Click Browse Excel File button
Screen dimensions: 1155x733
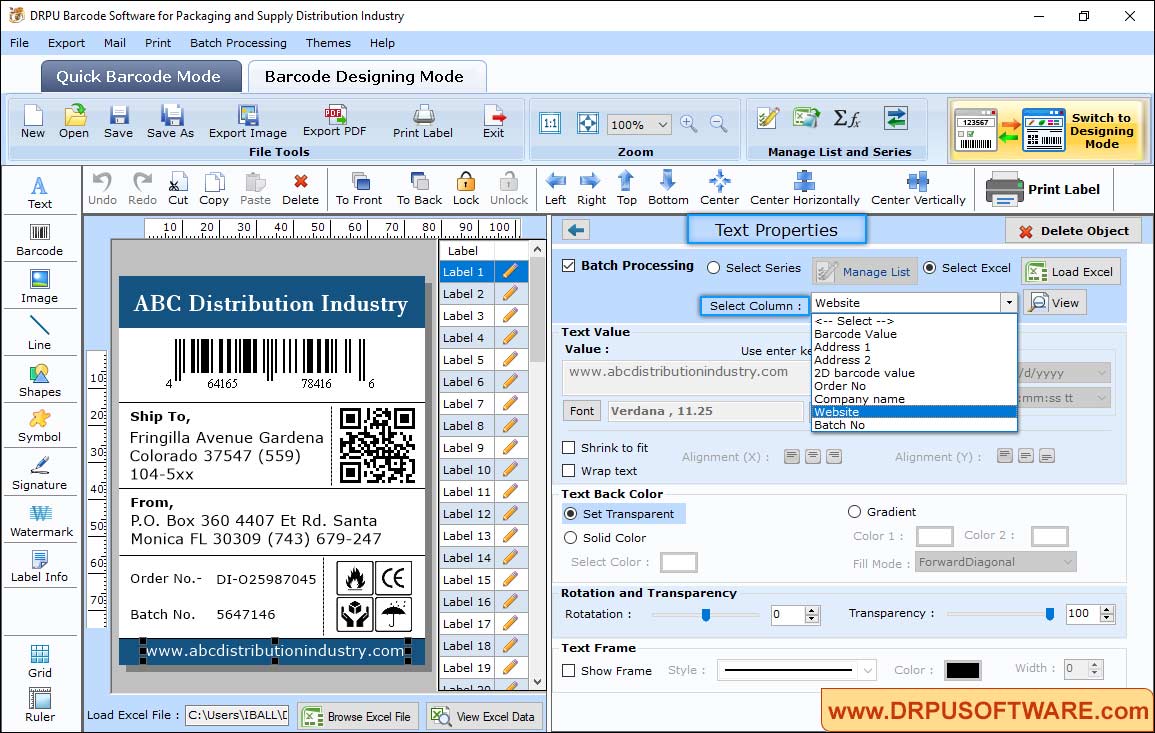pyautogui.click(x=358, y=716)
